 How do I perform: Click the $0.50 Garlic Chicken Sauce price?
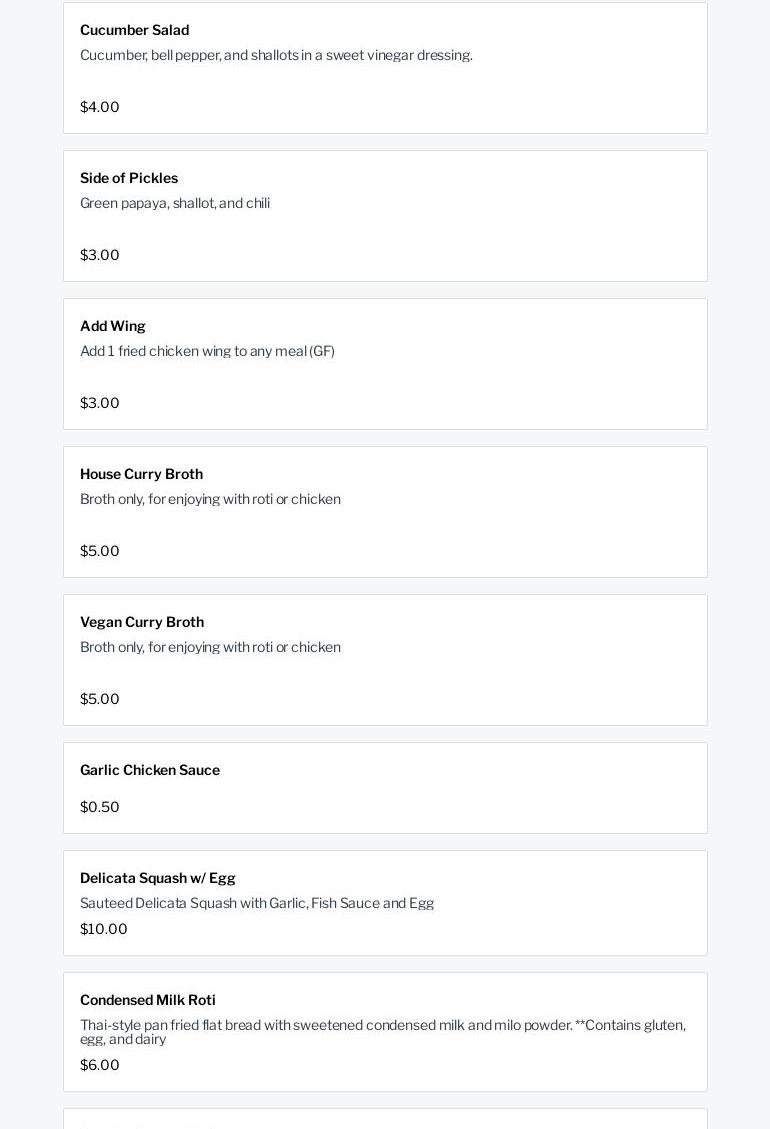100,807
